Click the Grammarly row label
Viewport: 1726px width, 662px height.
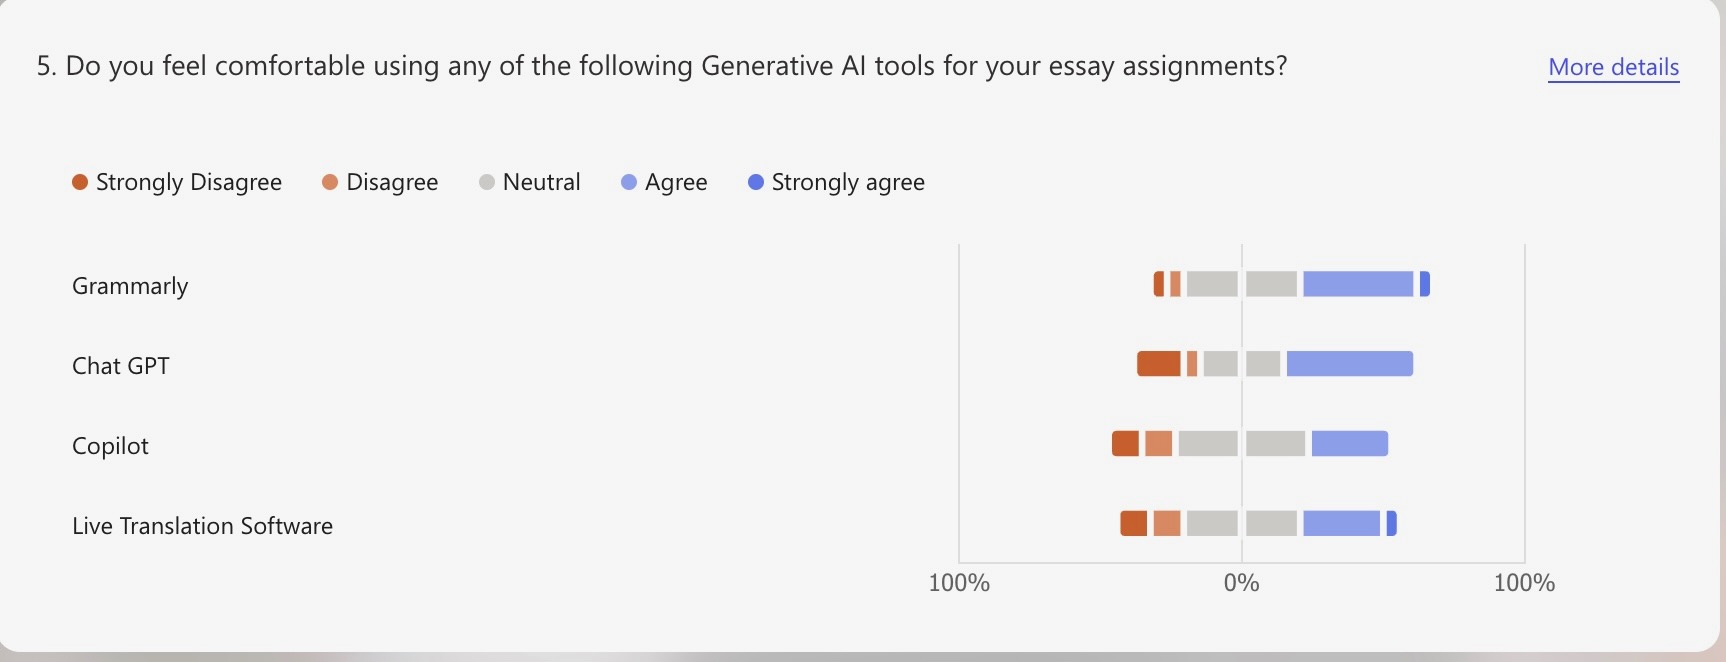click(130, 286)
